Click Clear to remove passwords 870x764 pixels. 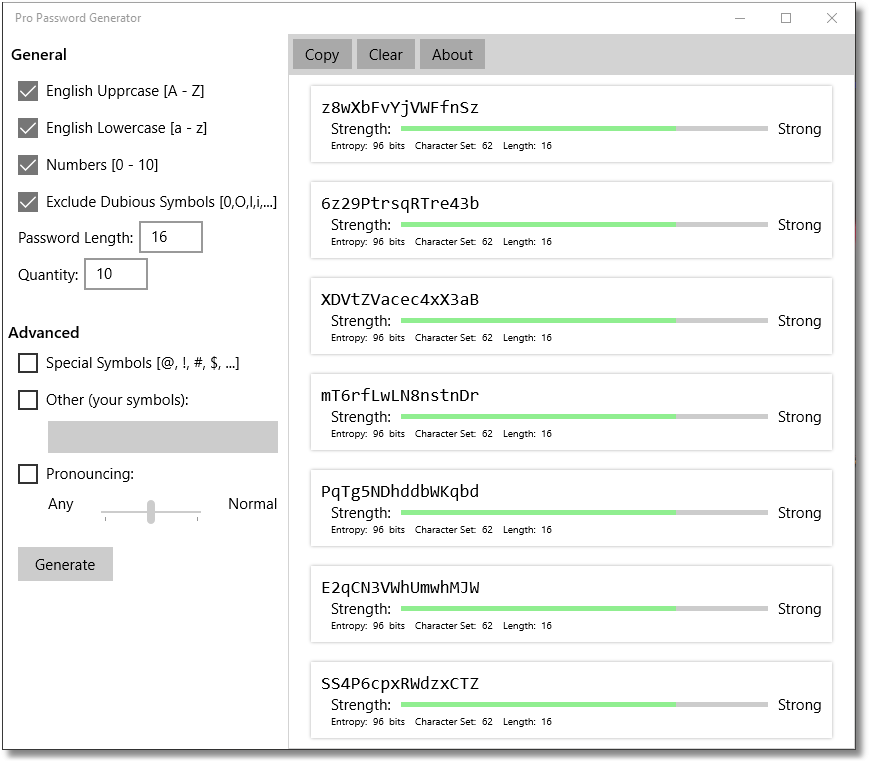click(385, 54)
